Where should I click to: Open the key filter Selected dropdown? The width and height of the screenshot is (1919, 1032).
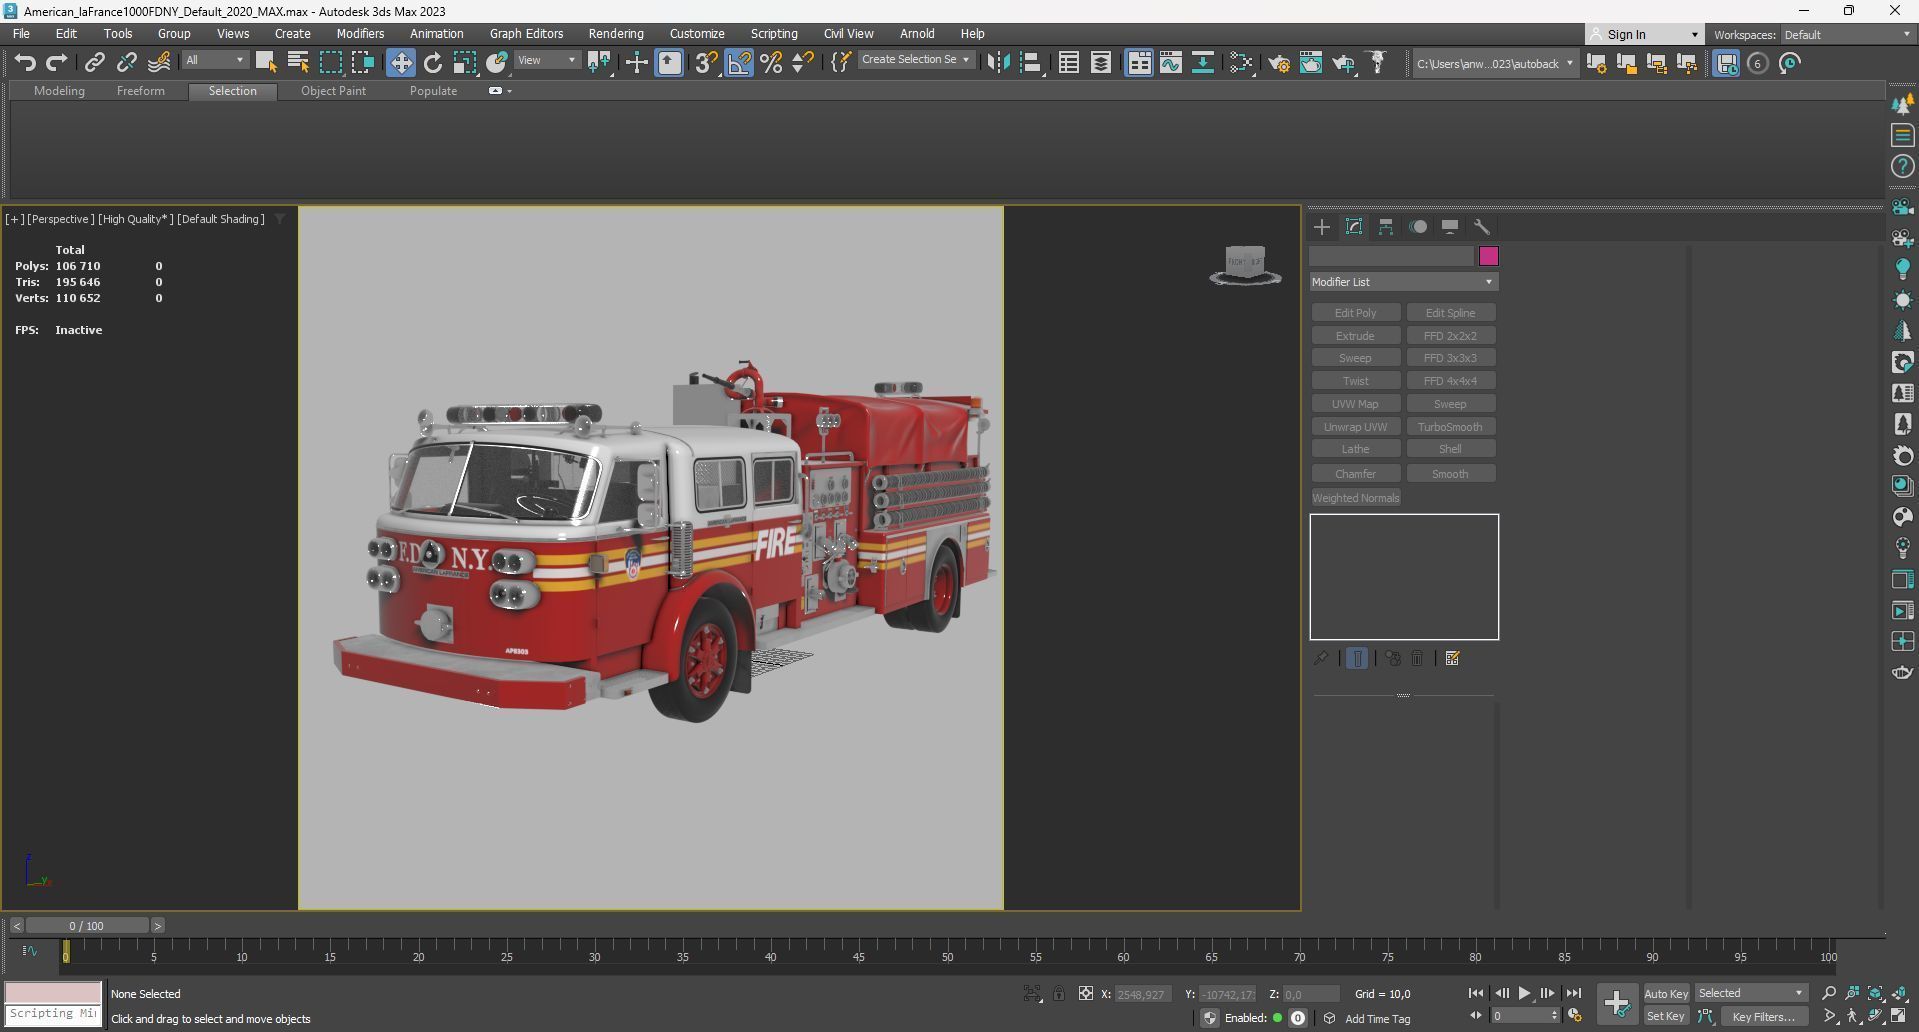pyautogui.click(x=1751, y=994)
